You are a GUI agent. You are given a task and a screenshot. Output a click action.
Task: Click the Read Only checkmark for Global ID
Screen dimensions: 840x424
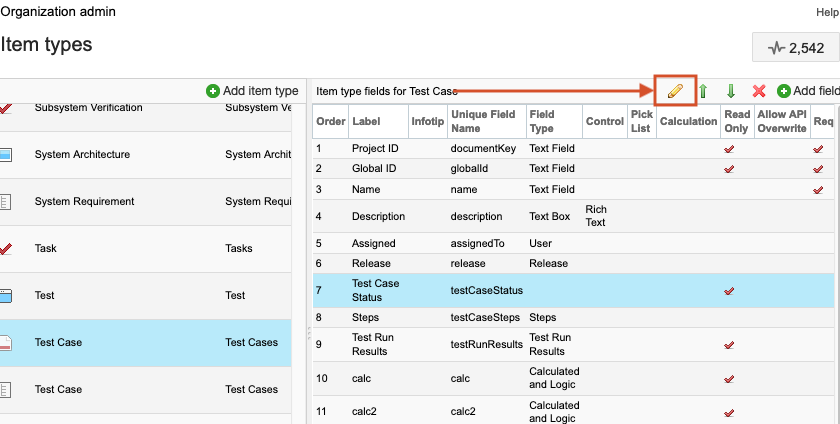(x=729, y=169)
